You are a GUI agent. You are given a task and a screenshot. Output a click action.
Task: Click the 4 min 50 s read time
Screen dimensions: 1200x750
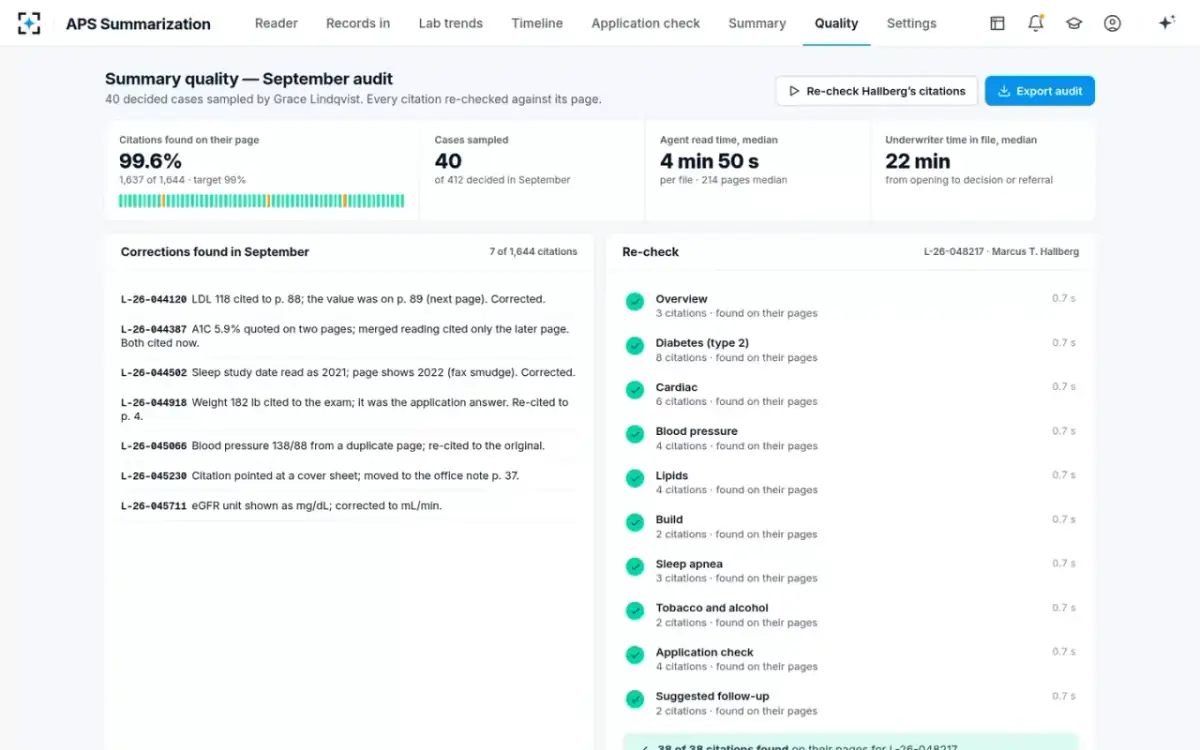(x=709, y=161)
